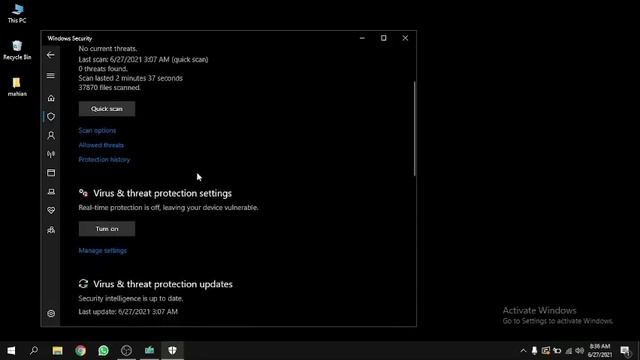640x360 pixels.
Task: Click the Windows Security window title
Action: click(70, 38)
